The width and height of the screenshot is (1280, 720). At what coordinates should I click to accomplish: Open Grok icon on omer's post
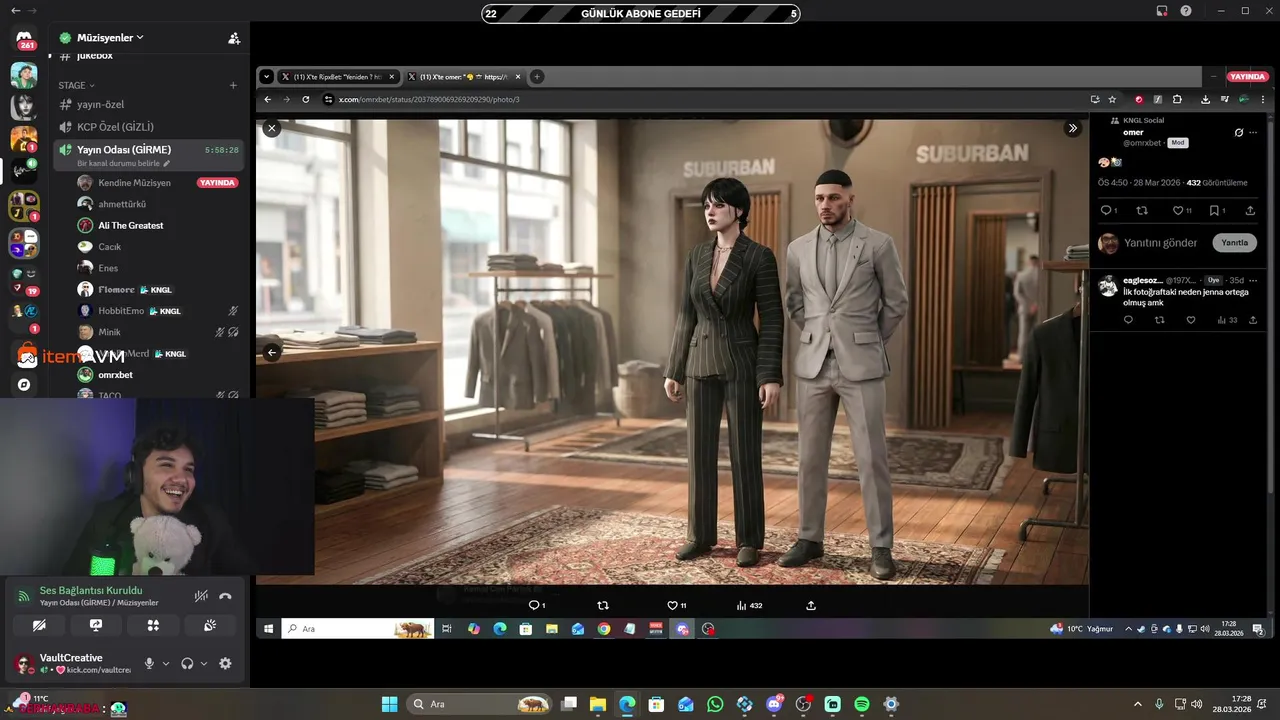1239,132
